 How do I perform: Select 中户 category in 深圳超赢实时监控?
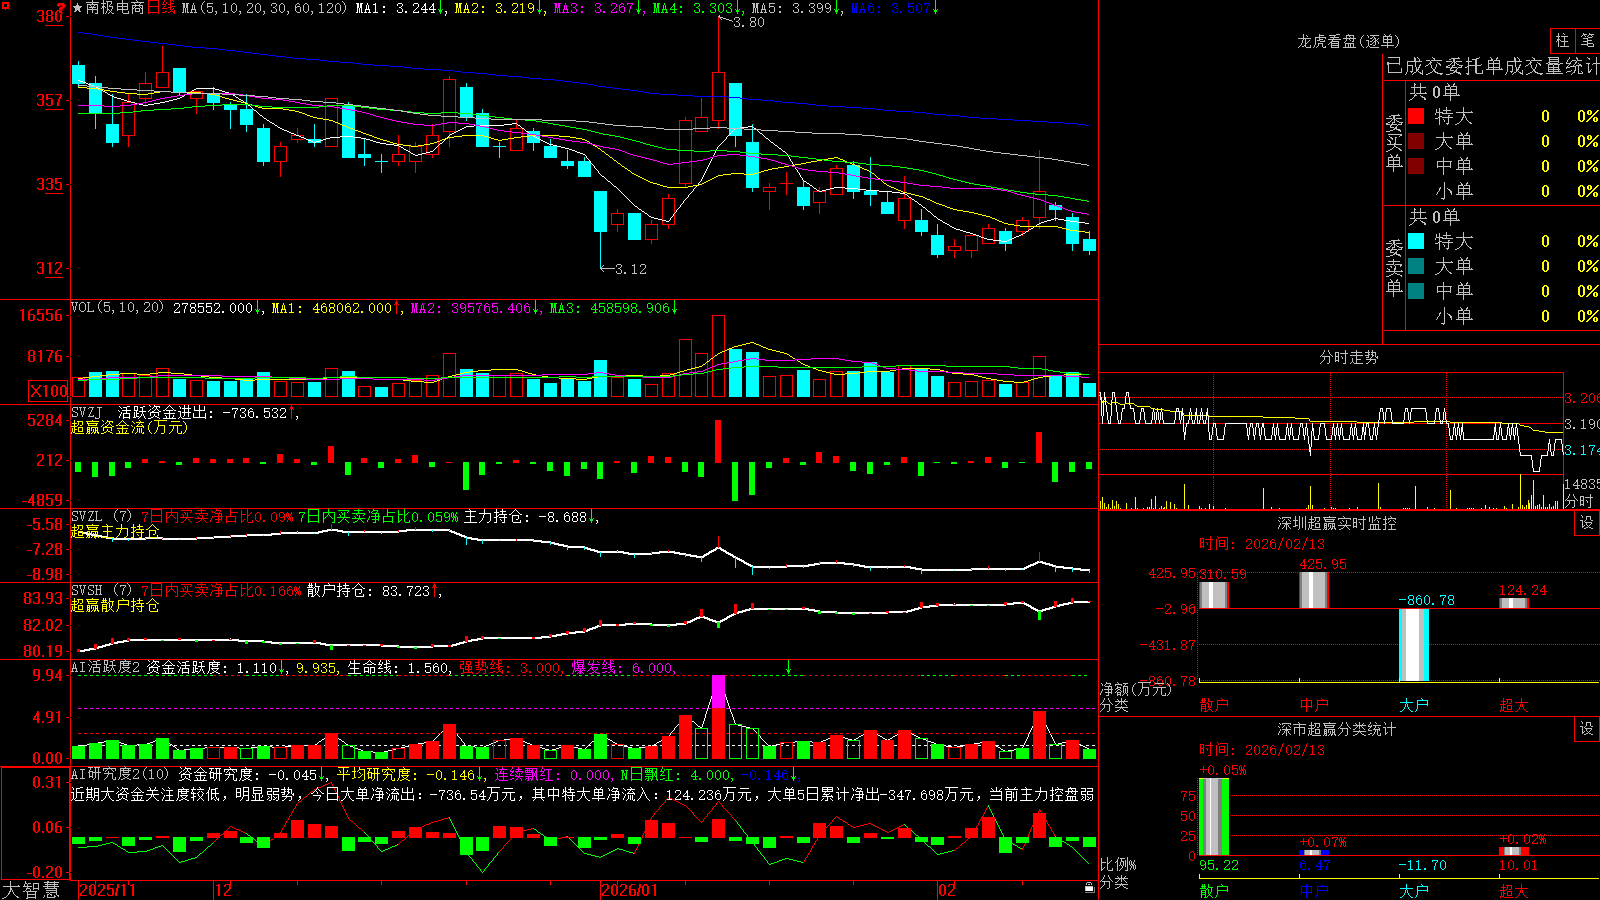click(x=1314, y=705)
